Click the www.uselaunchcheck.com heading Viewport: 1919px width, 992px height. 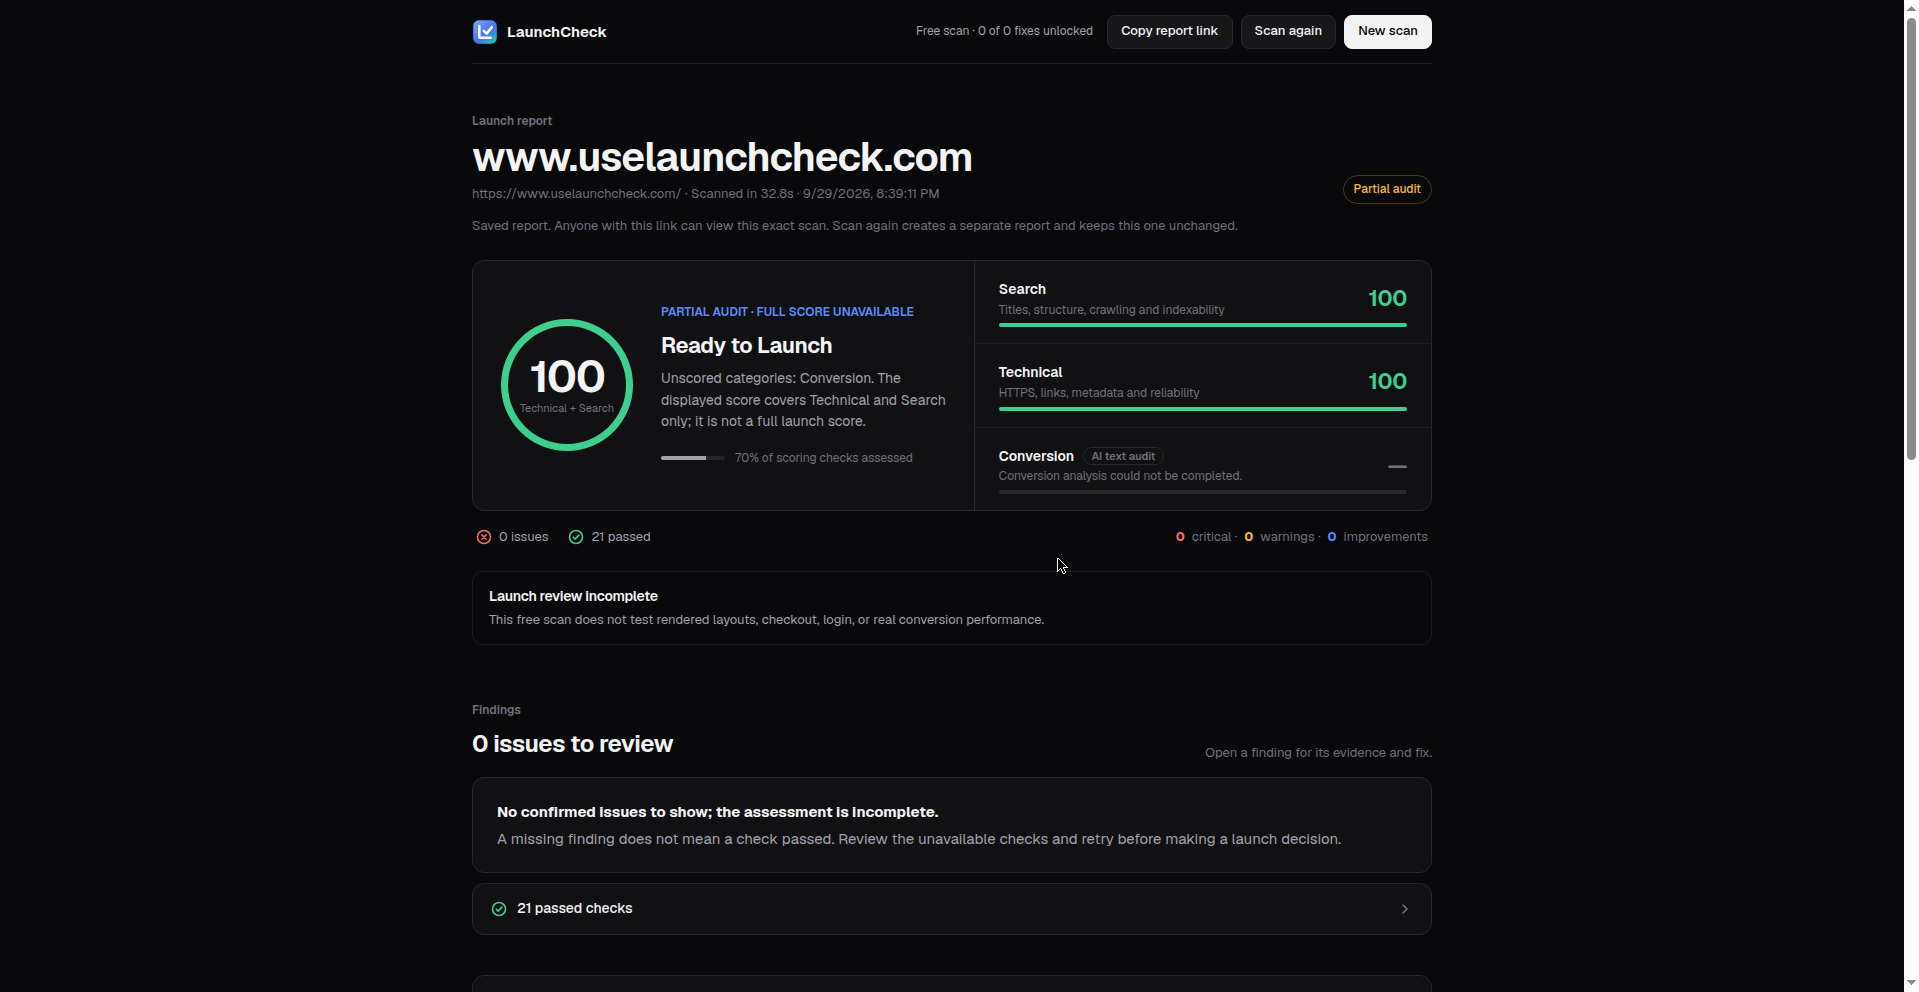pos(722,158)
